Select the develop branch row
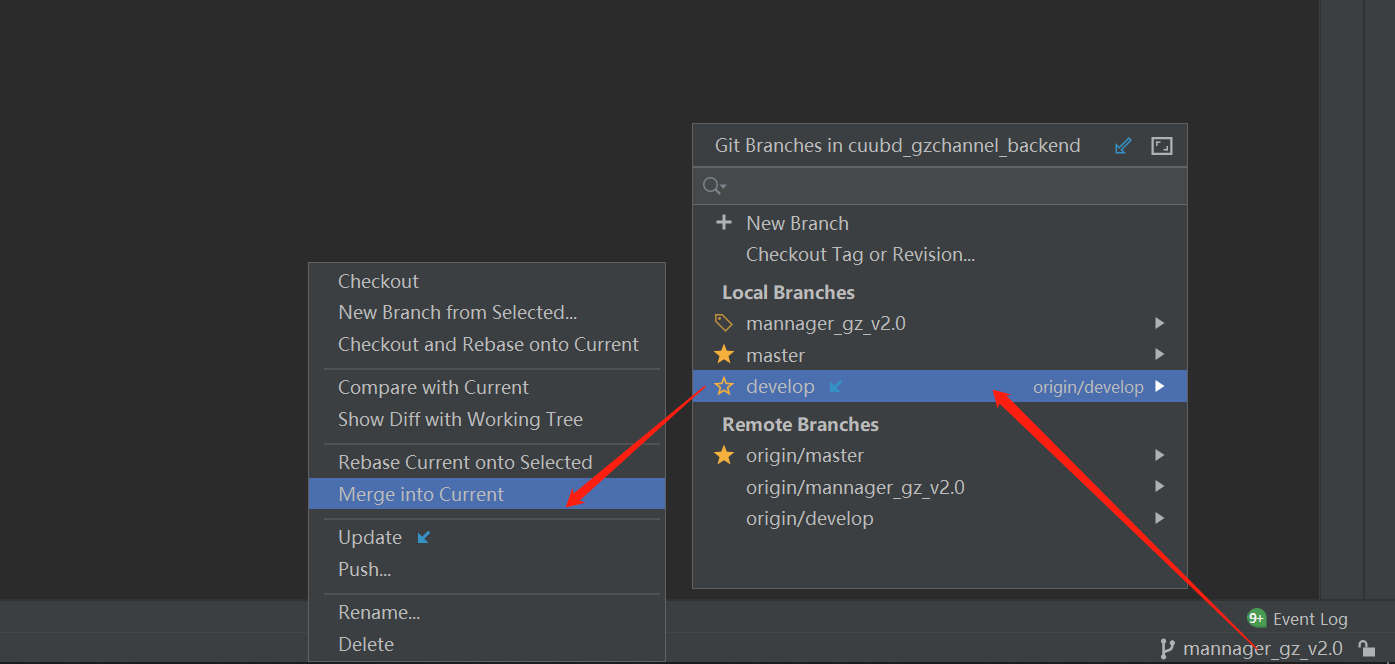The height and width of the screenshot is (664, 1395). pos(940,386)
